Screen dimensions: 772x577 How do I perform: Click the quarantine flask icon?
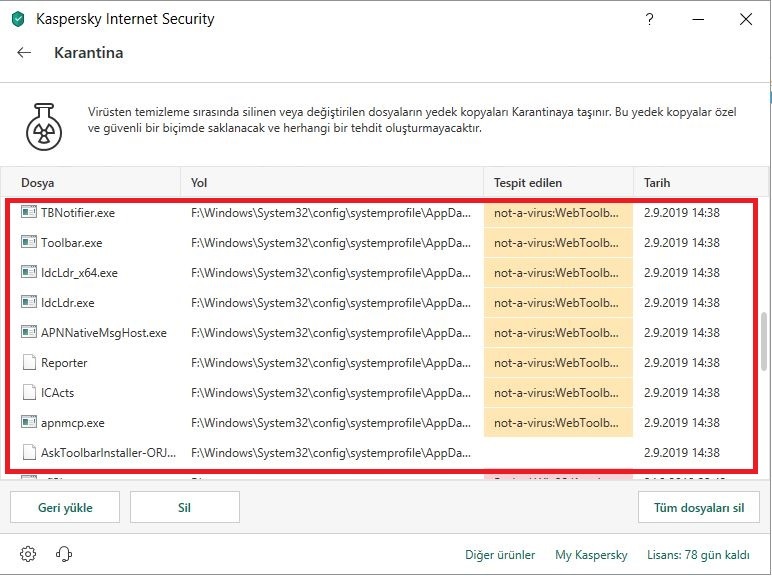click(x=45, y=126)
